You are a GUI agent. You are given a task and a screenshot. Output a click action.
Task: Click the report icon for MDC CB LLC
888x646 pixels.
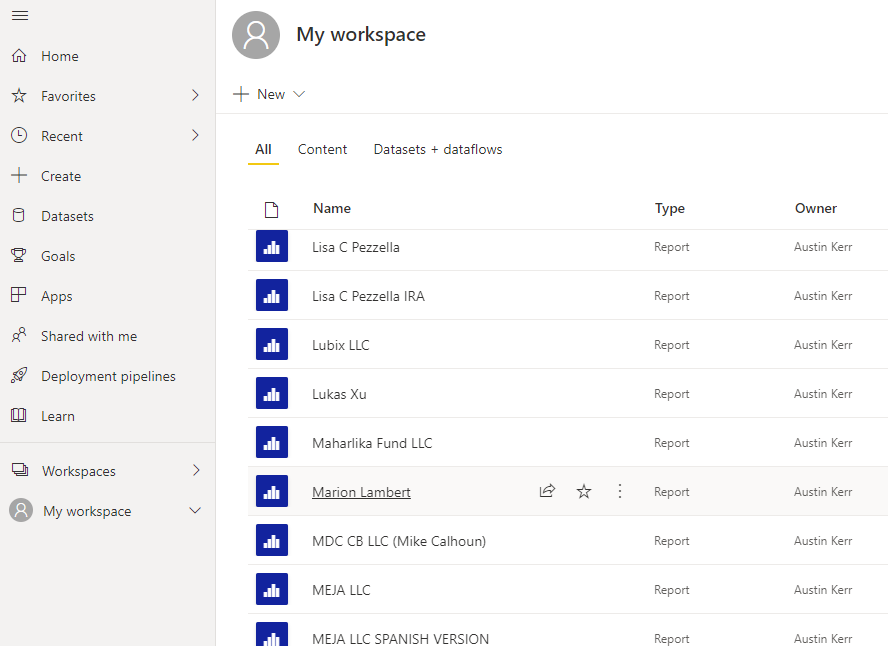(272, 540)
